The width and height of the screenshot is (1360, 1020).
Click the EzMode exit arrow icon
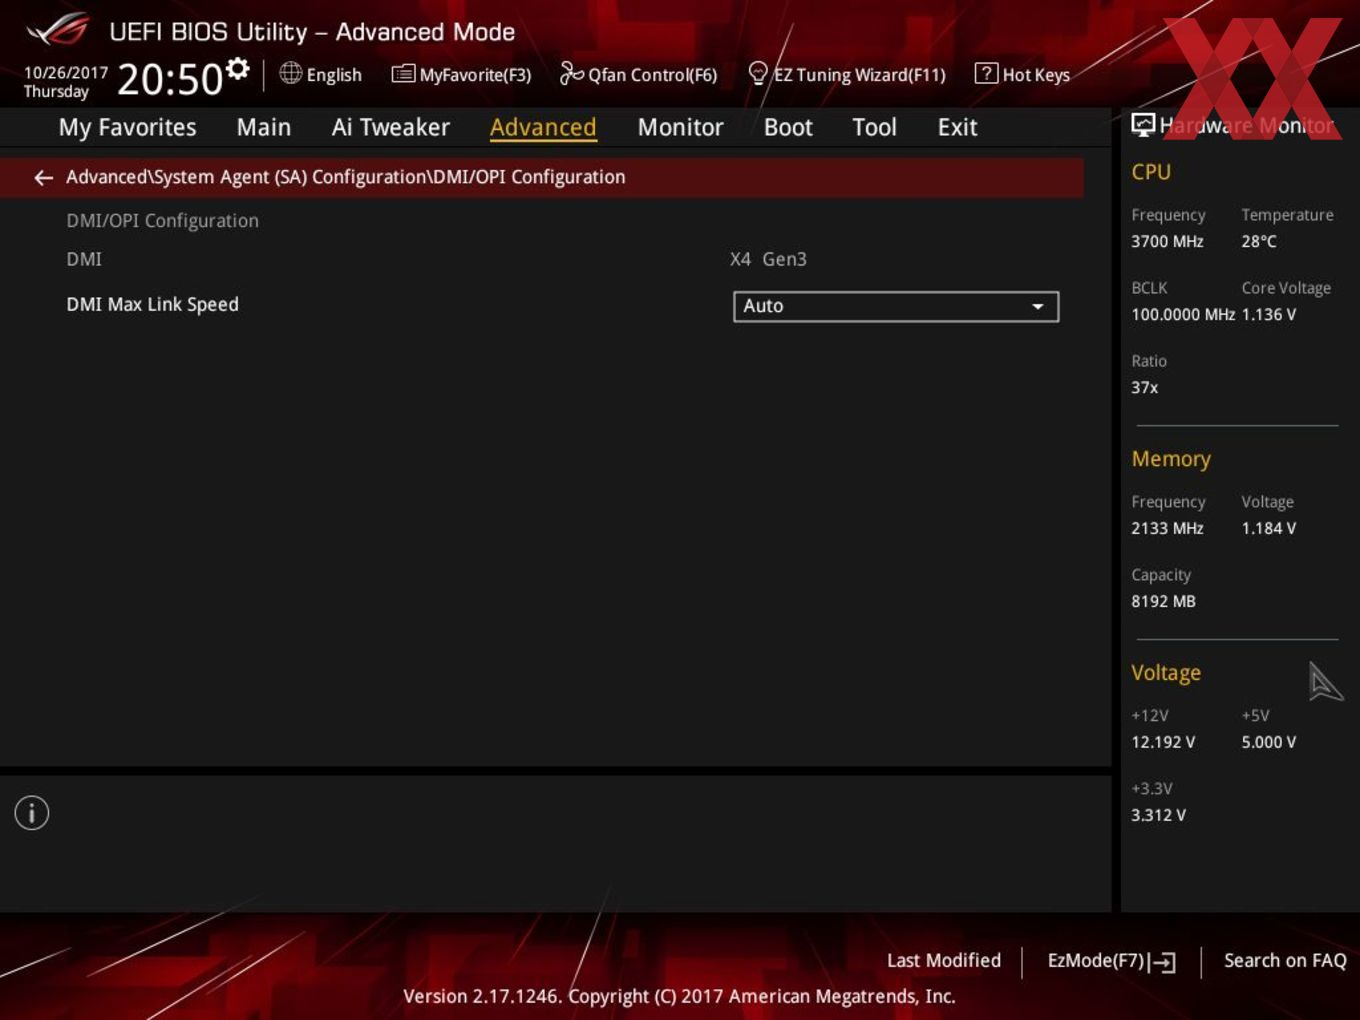point(1162,962)
